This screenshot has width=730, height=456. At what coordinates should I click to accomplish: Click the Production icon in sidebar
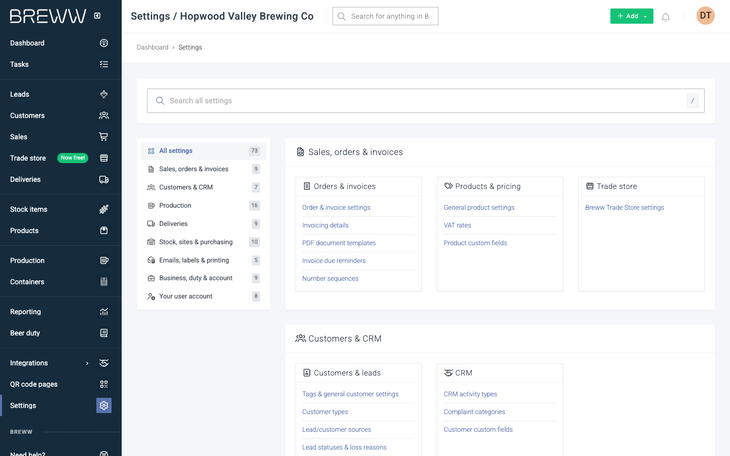(x=104, y=260)
